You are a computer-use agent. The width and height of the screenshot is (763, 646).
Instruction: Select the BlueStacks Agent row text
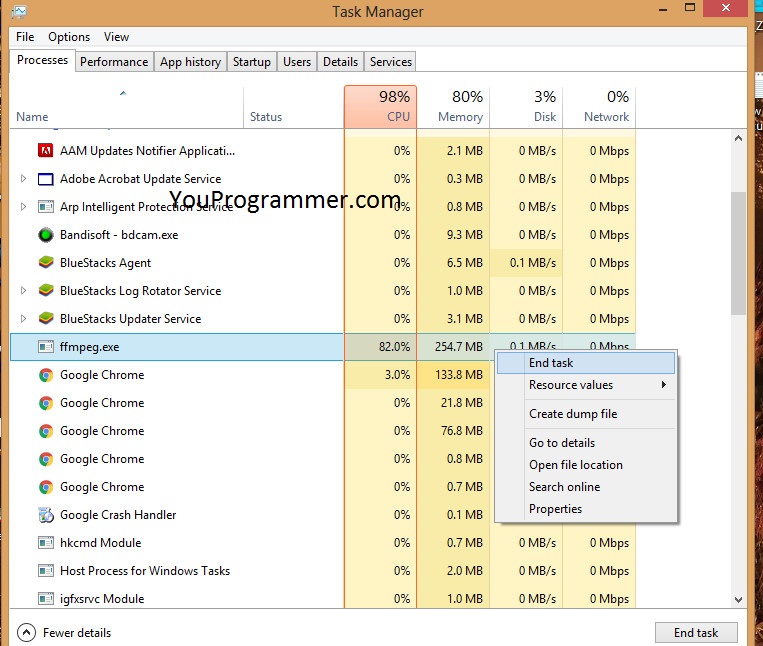[106, 263]
